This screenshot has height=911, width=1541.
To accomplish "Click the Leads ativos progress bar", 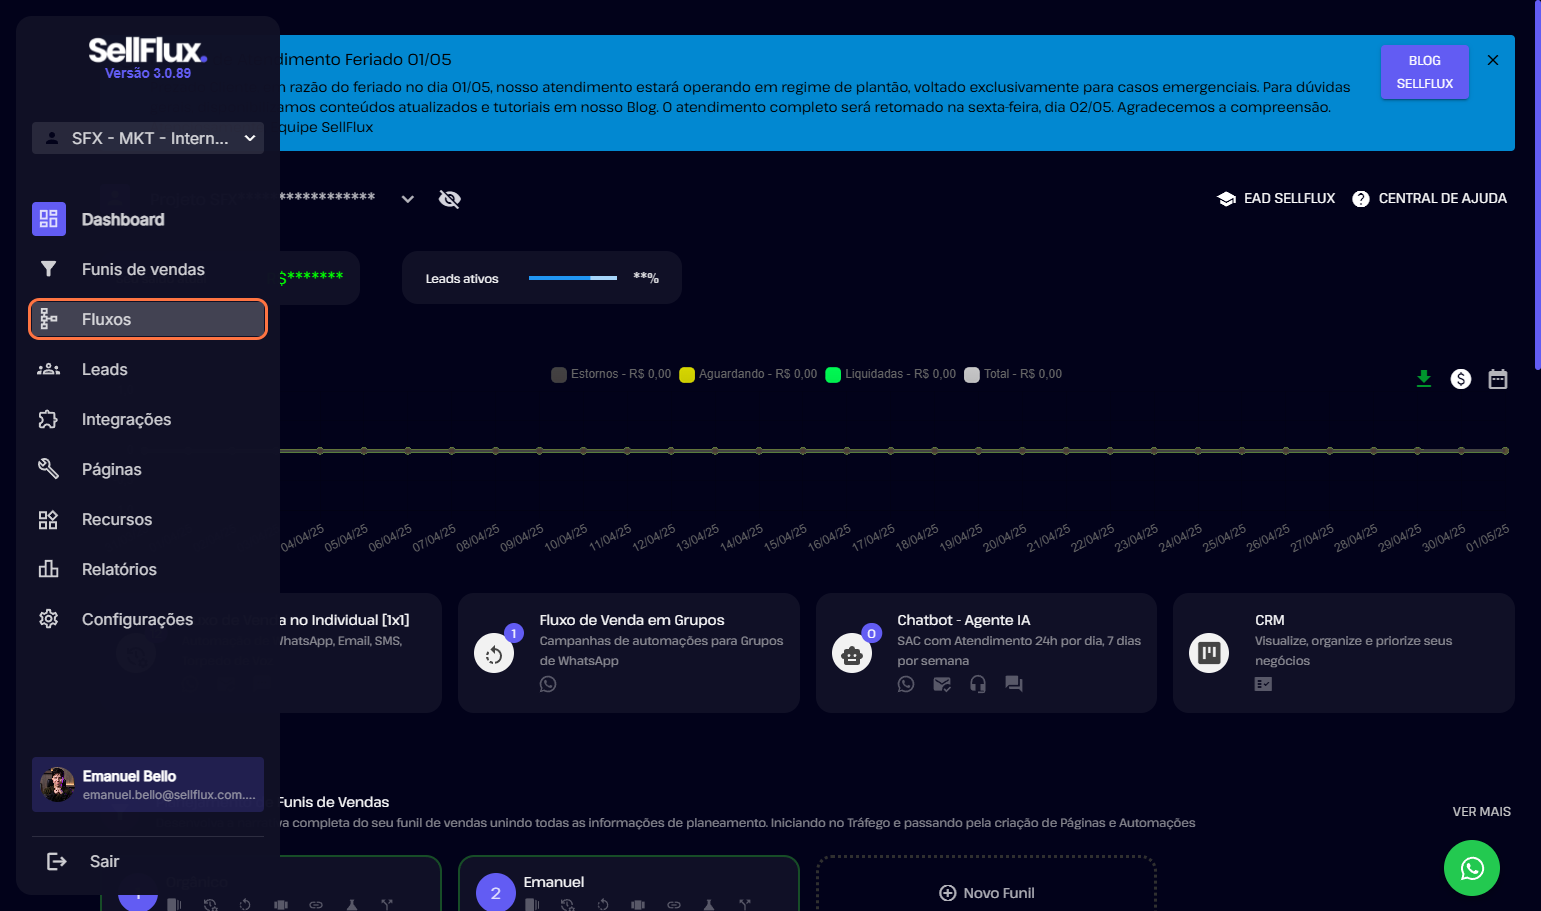I will 573,277.
